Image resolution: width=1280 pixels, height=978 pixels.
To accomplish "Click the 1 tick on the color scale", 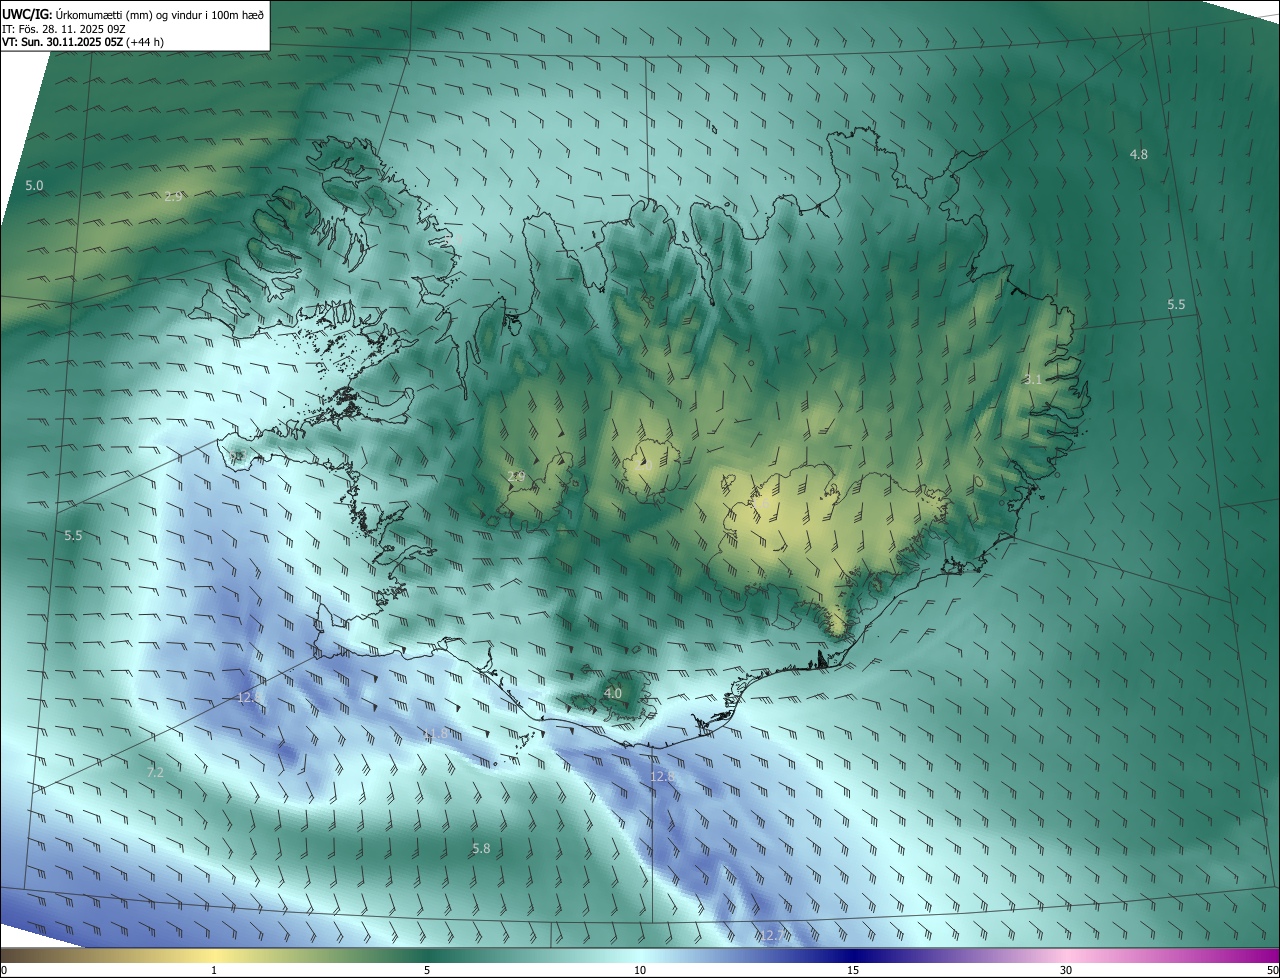I will point(214,971).
